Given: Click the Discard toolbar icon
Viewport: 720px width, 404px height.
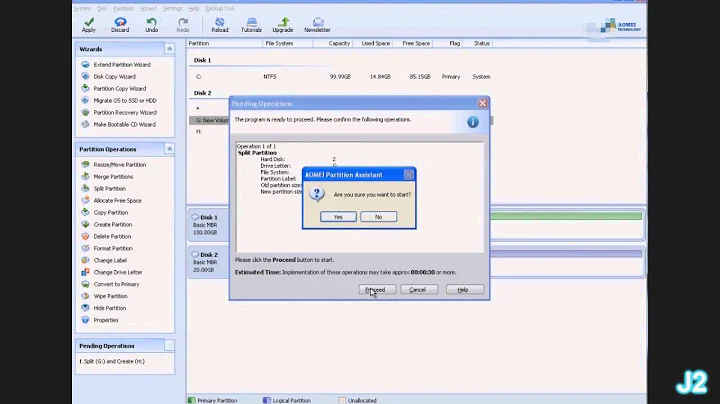Looking at the screenshot, I should coord(120,25).
